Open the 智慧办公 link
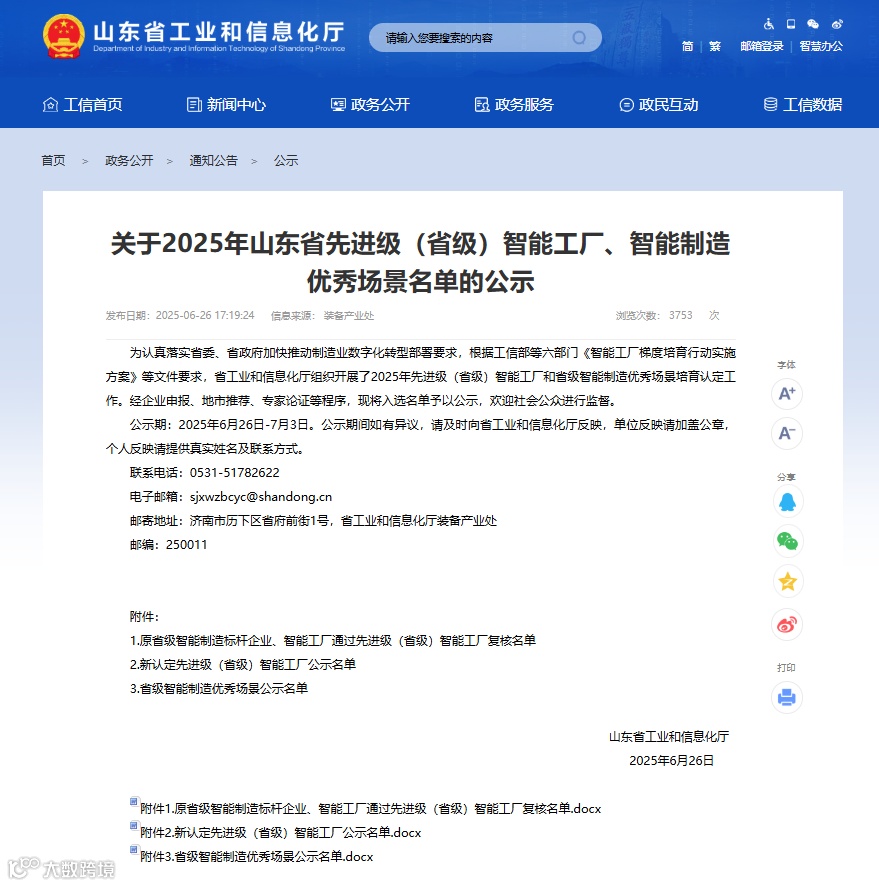Image resolution: width=879 pixels, height=886 pixels. [821, 46]
